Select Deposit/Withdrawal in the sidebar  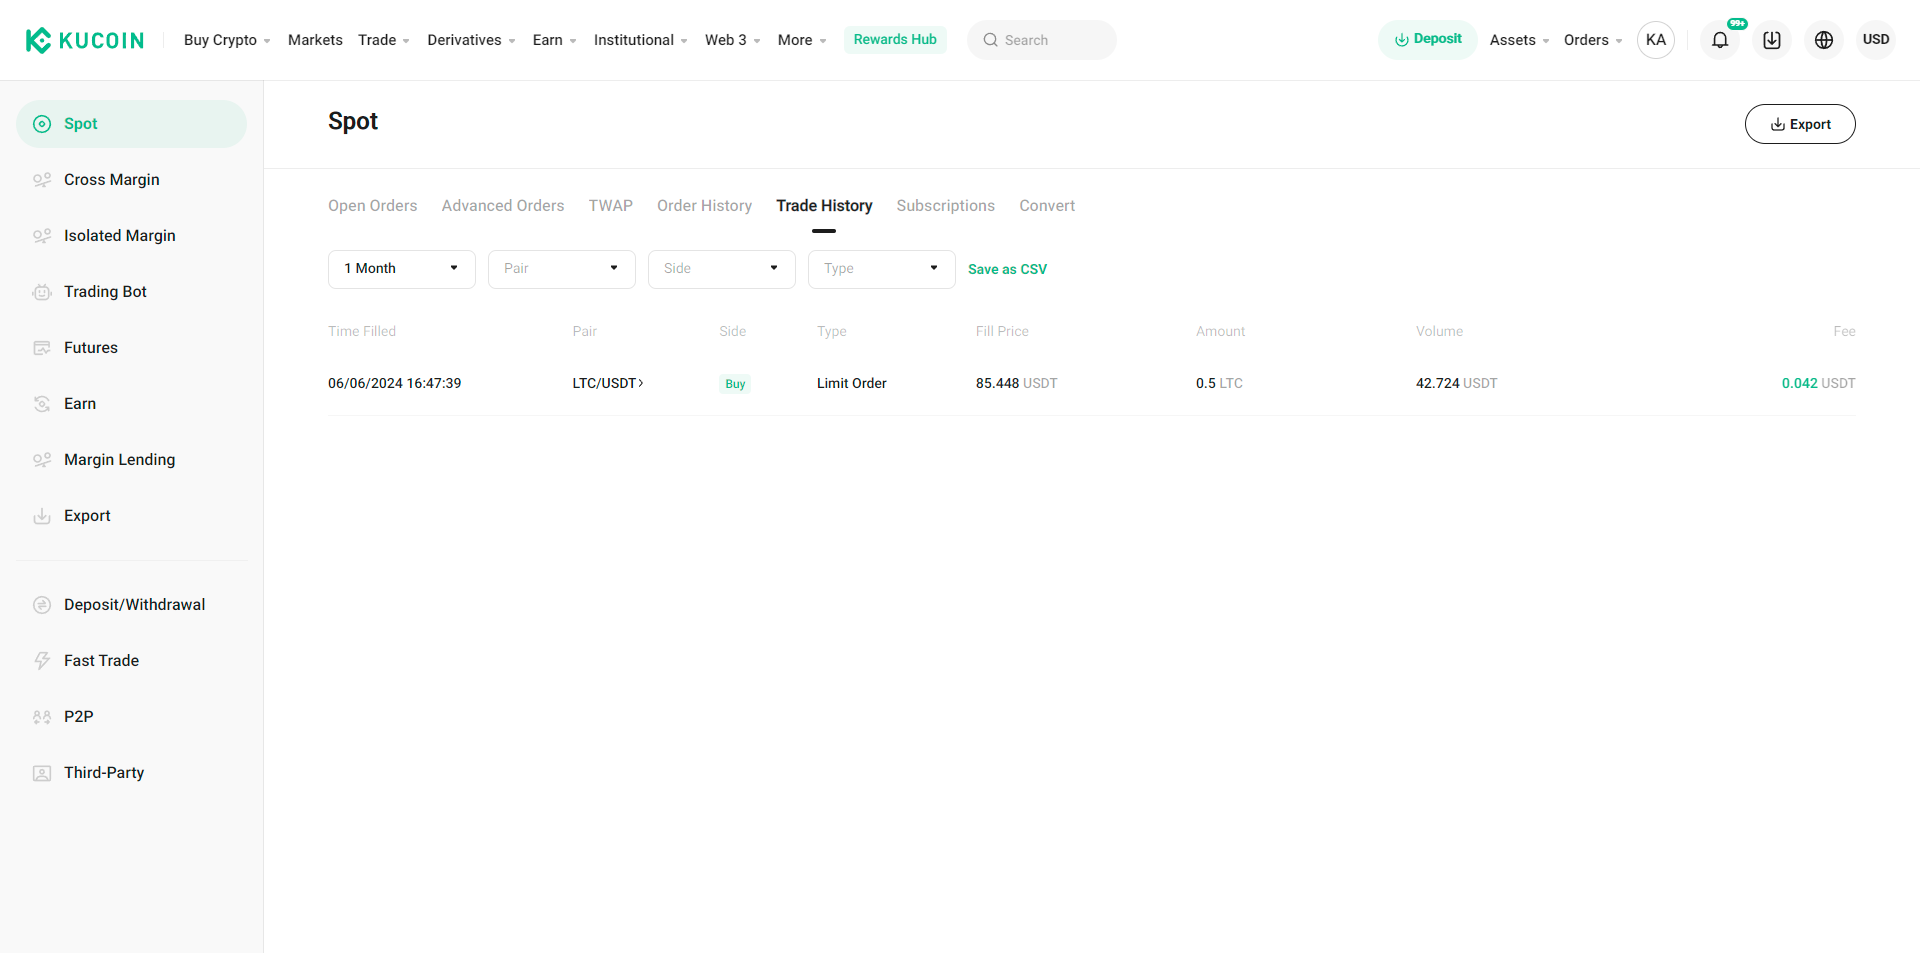[134, 604]
